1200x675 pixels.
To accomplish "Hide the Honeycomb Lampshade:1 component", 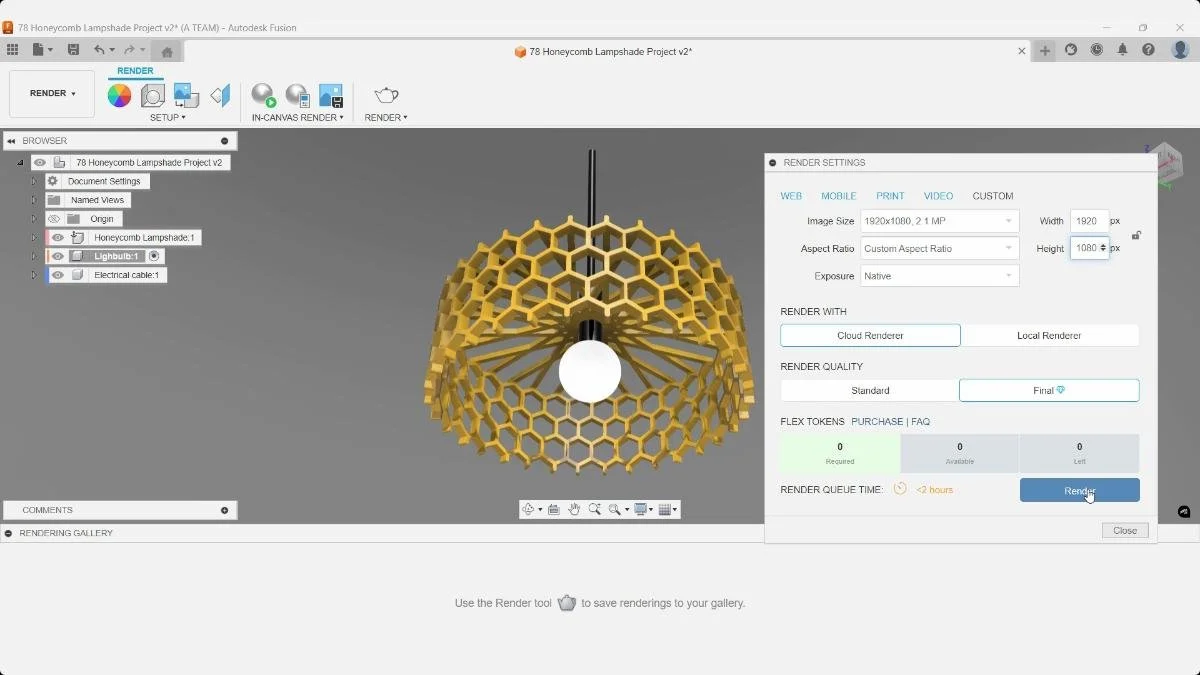I will click(x=57, y=238).
